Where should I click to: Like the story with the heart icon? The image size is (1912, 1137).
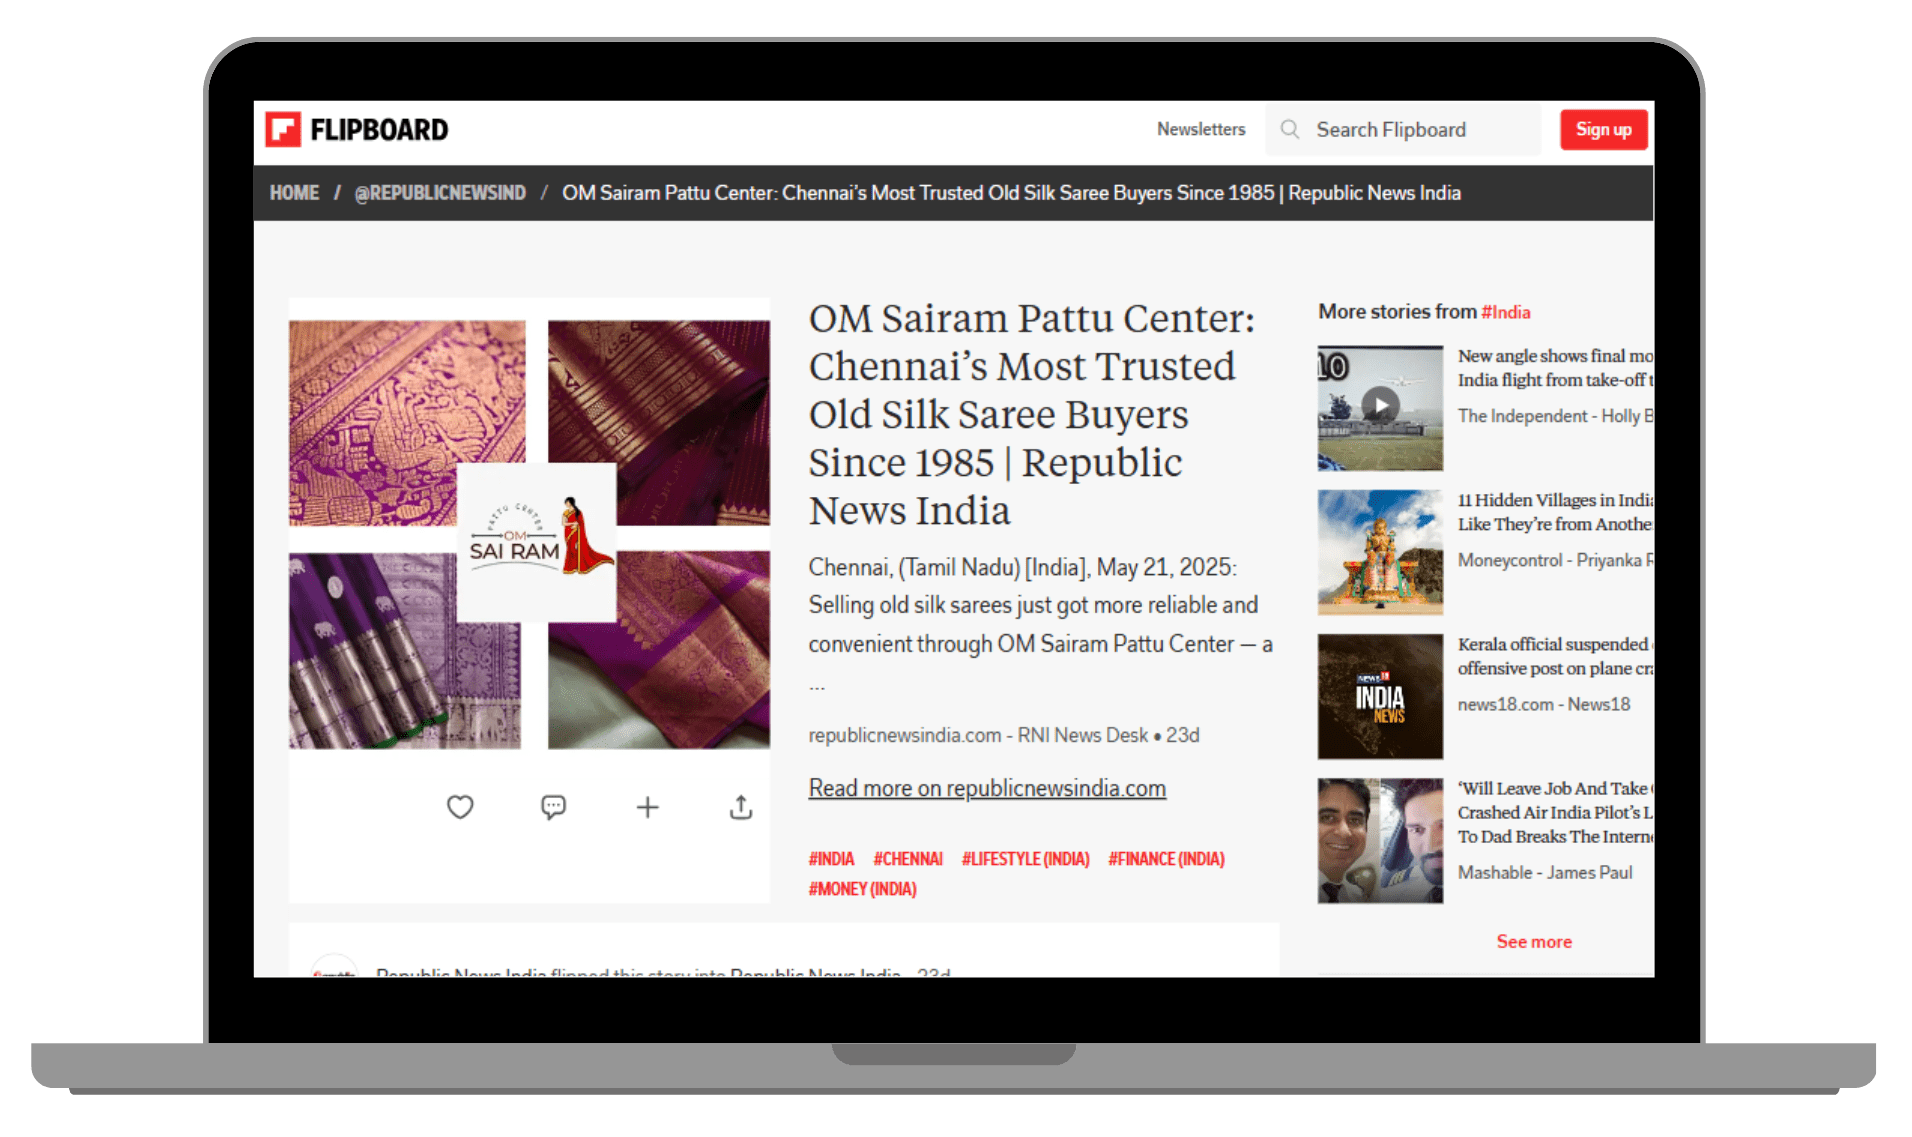click(460, 807)
